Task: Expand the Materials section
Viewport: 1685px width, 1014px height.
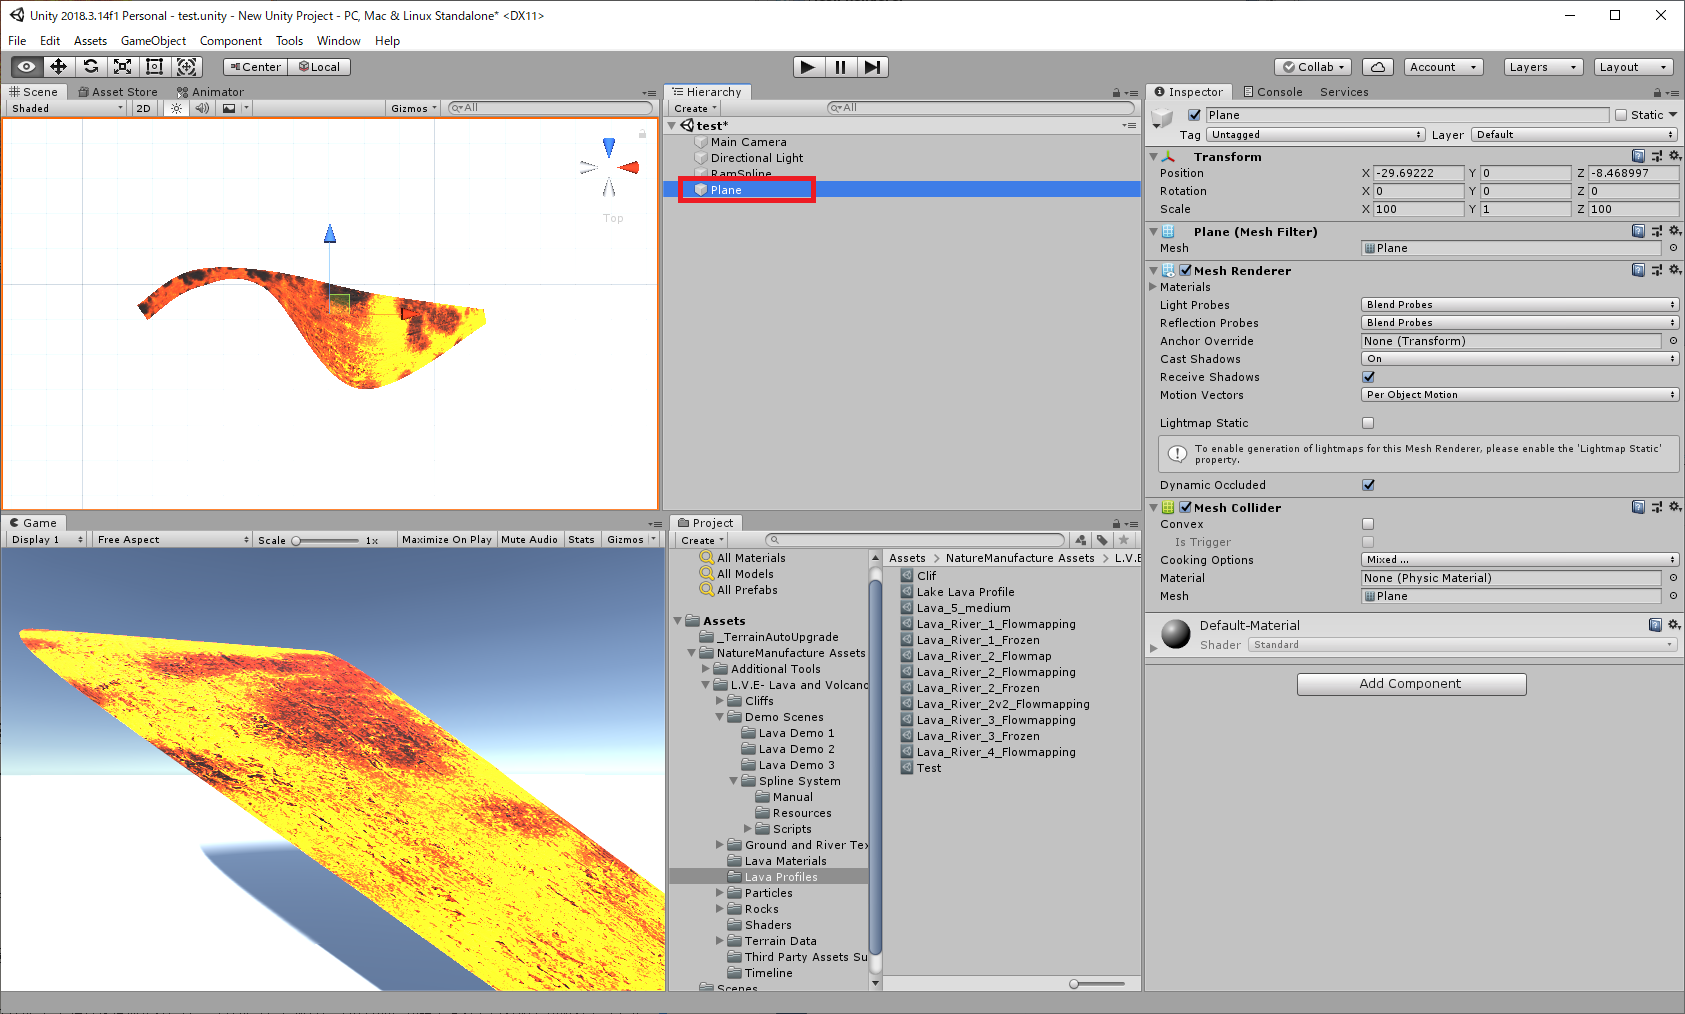Action: click(1153, 287)
